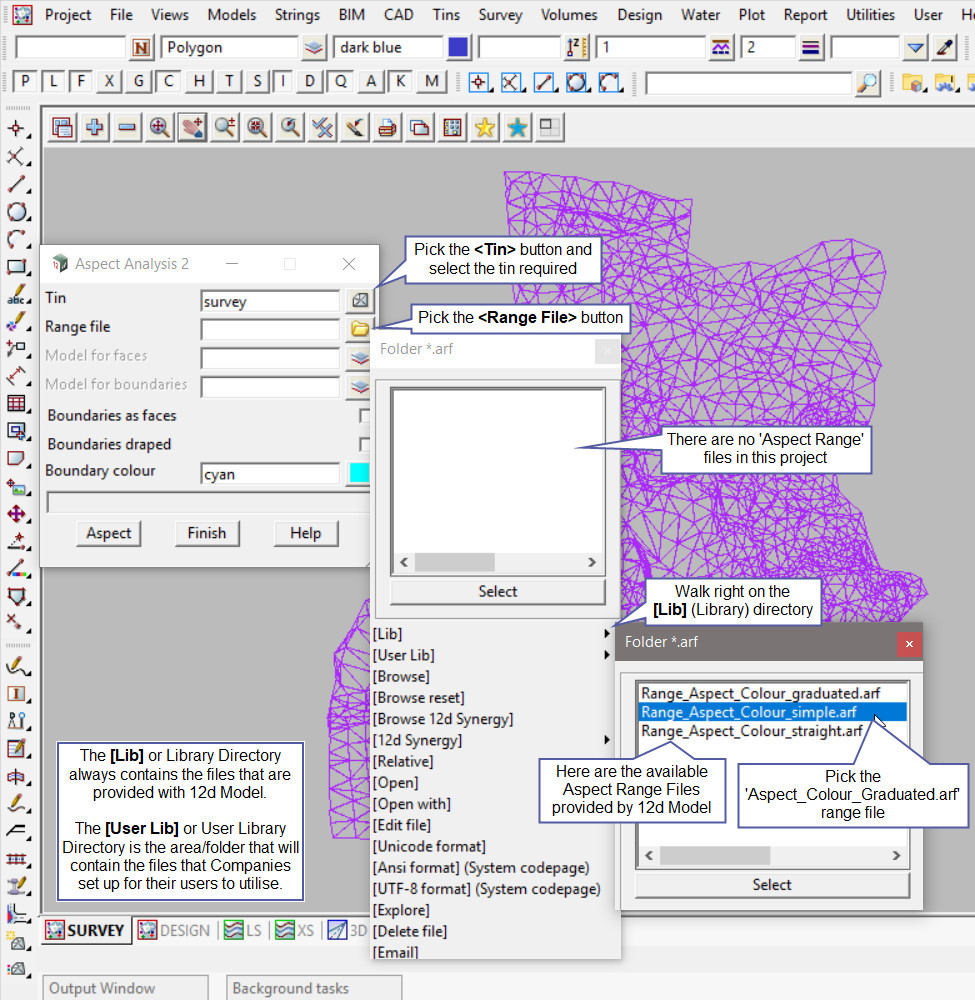Click the weight lines icon beside field 2
This screenshot has height=1000, width=975.
810,48
